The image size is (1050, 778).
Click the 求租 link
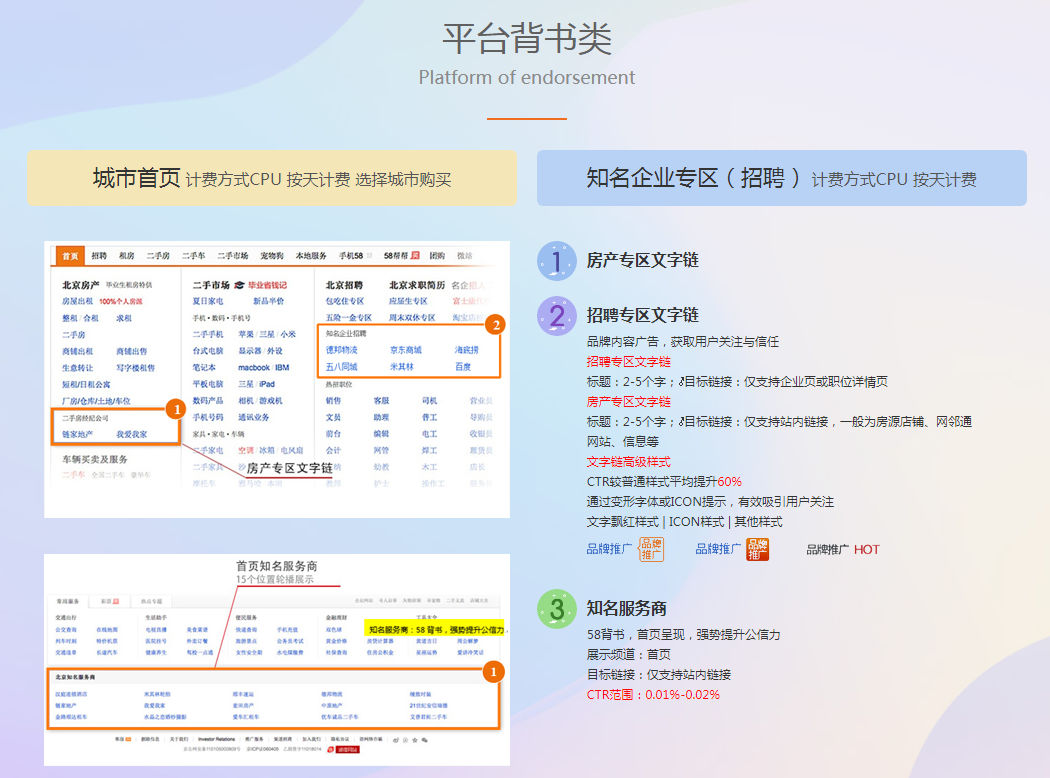(x=124, y=318)
